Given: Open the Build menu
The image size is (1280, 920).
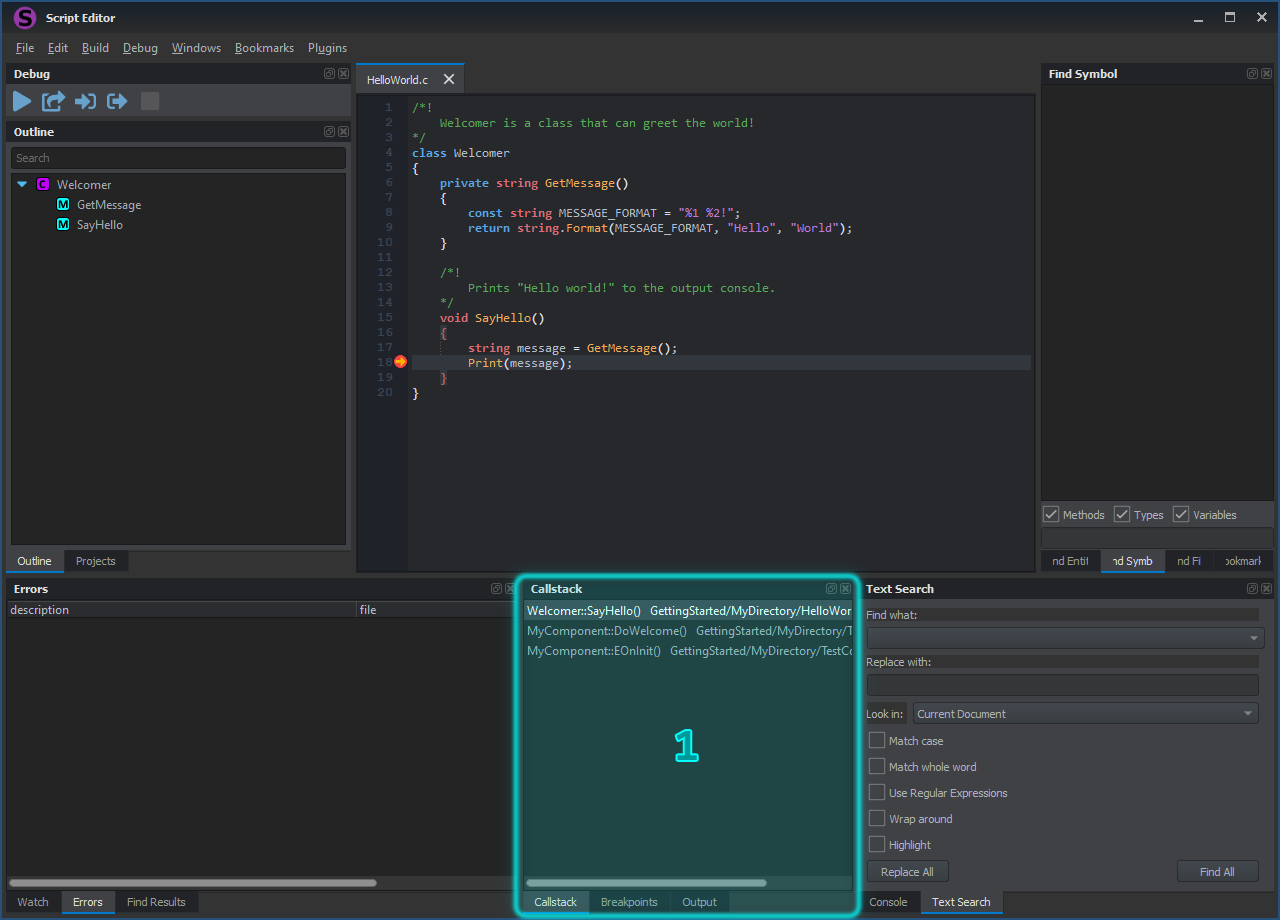Looking at the screenshot, I should click(x=95, y=48).
